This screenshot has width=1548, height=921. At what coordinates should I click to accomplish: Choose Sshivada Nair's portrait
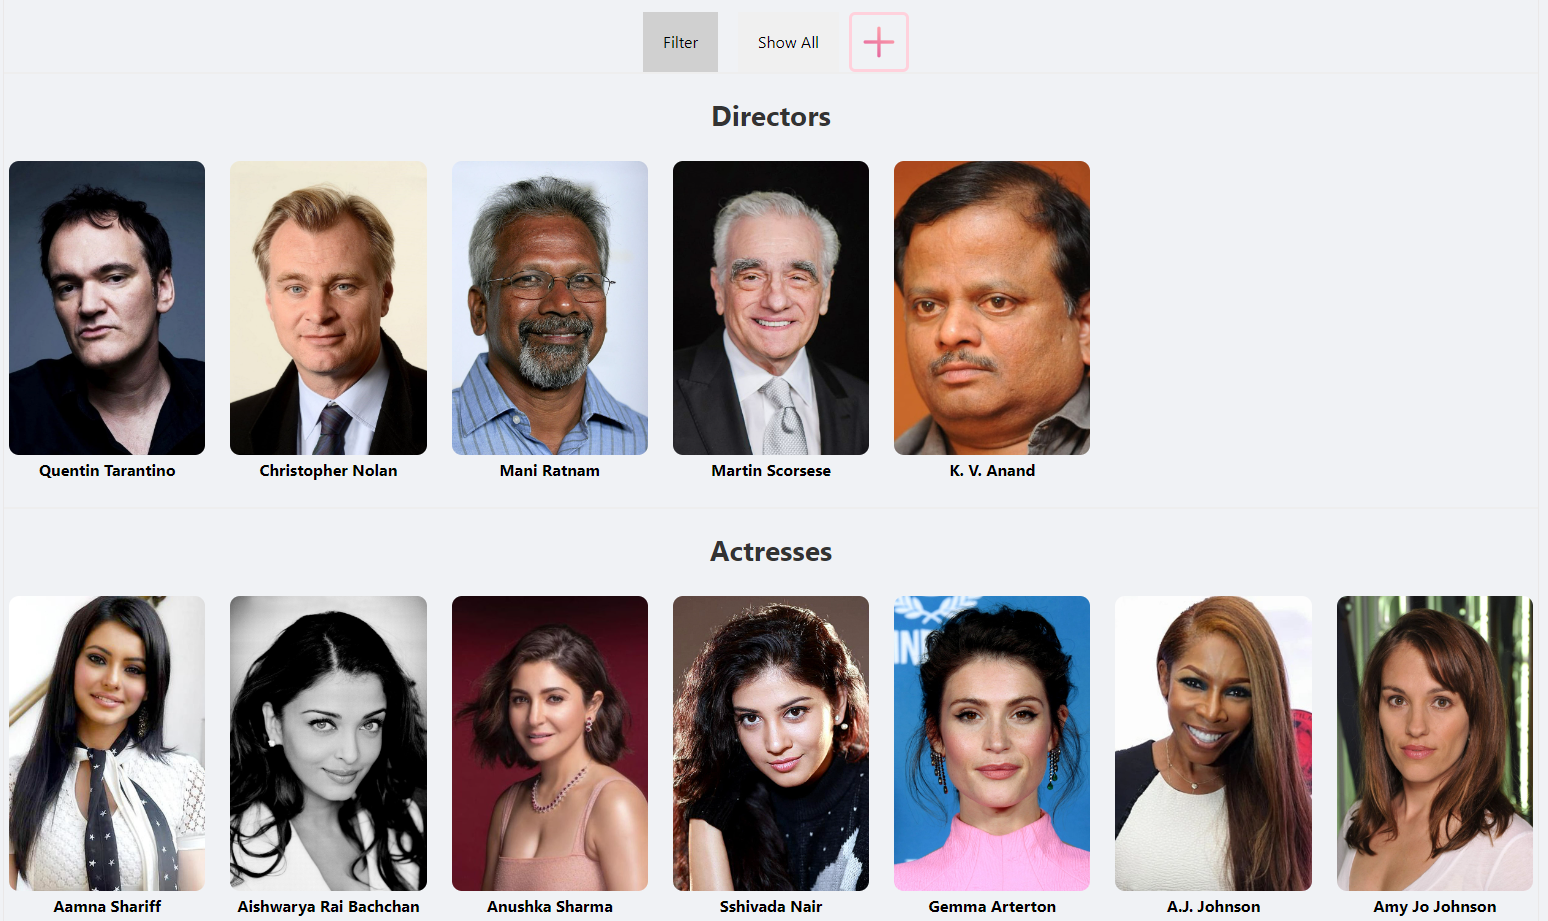pos(771,743)
